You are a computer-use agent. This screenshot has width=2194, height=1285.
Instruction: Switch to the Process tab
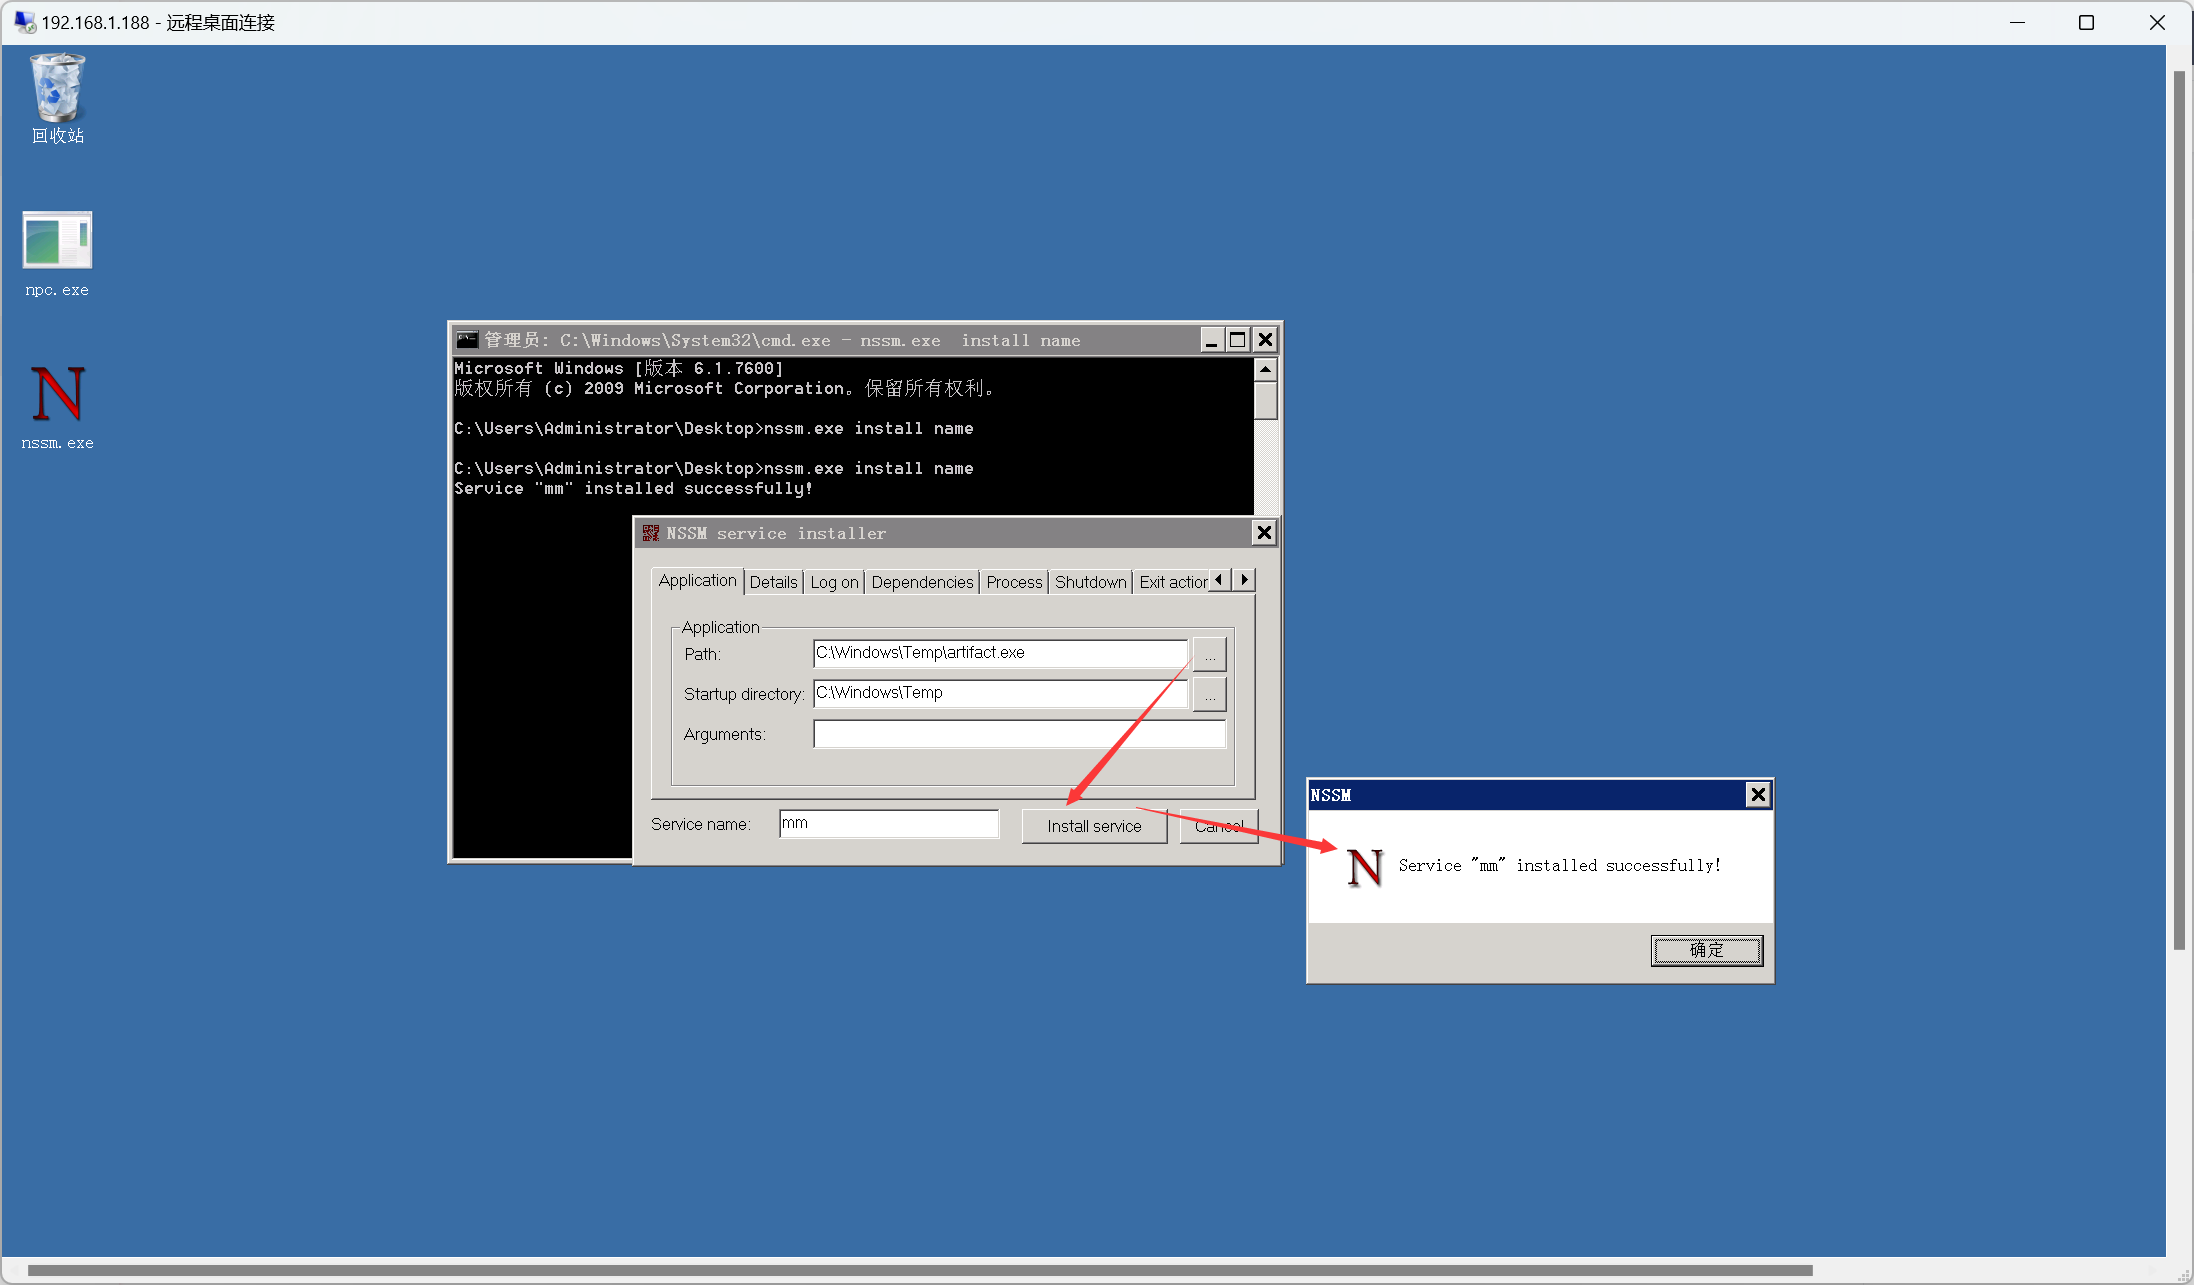(1014, 582)
